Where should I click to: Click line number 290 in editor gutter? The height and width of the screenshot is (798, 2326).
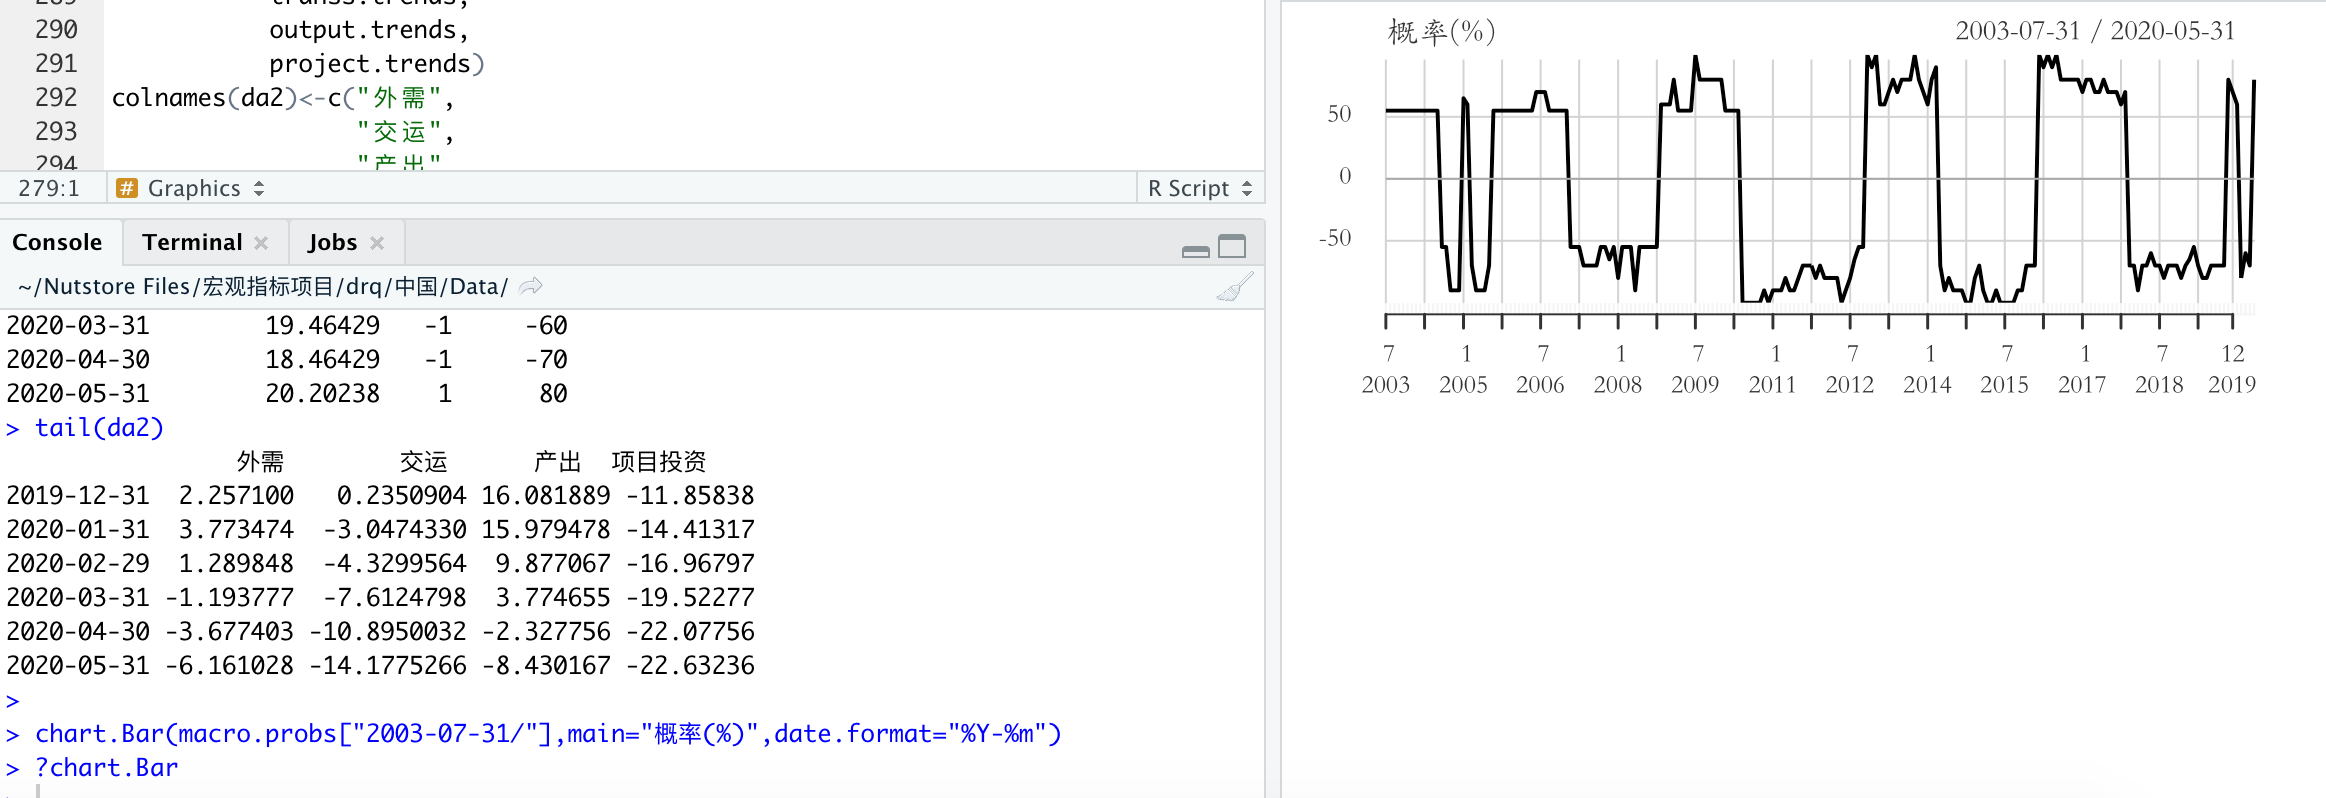[56, 29]
